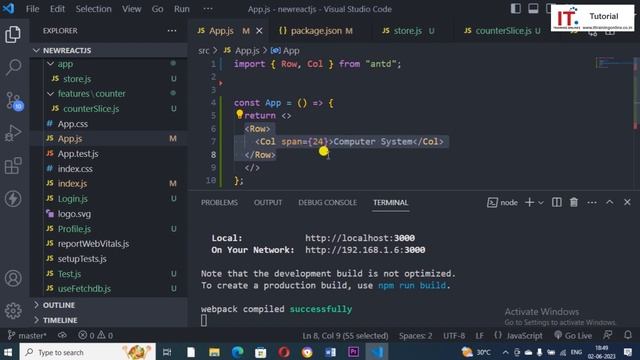This screenshot has height=360, width=640.
Task: Add a new terminal with plus icon
Action: 529,202
